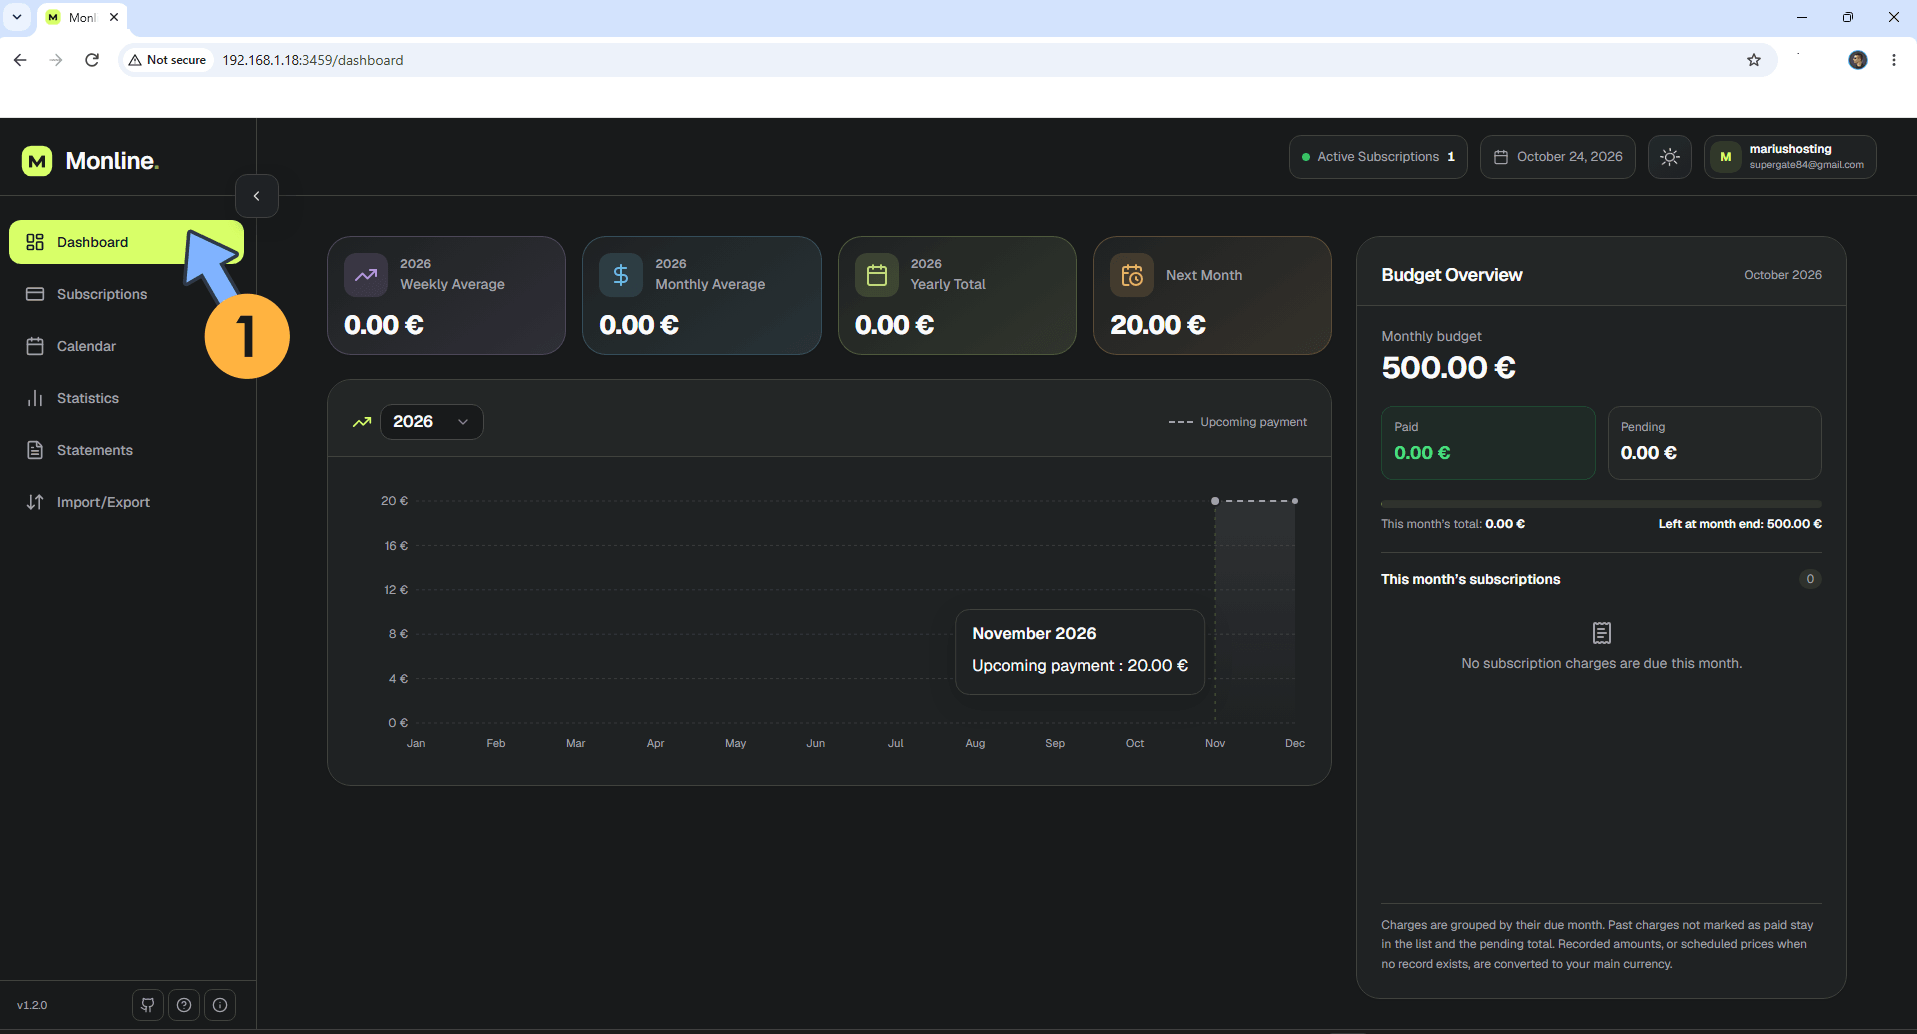Expand the 2026 year dropdown
1917x1034 pixels.
[x=432, y=422]
